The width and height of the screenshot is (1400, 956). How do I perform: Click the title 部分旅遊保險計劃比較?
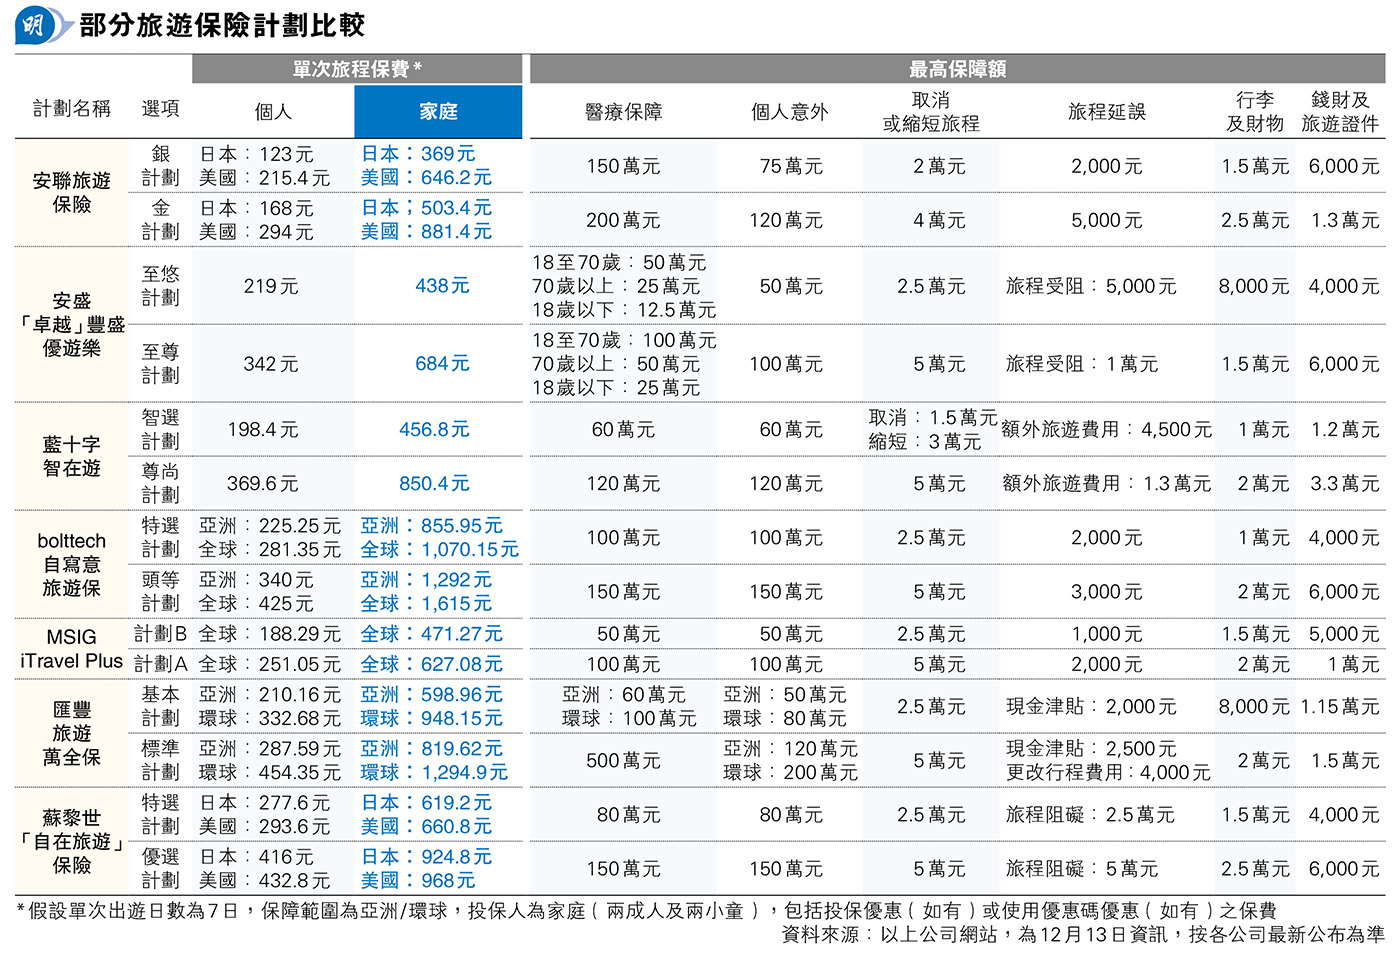click(x=222, y=25)
